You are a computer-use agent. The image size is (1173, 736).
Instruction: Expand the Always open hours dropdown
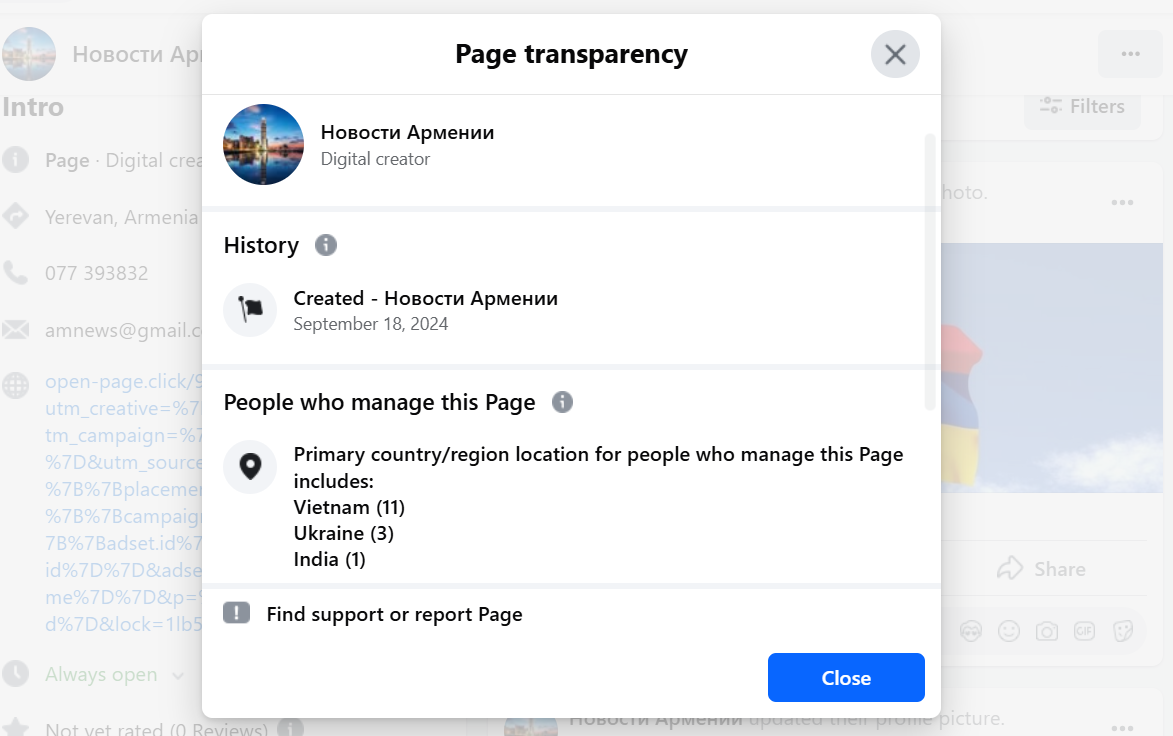tap(178, 675)
